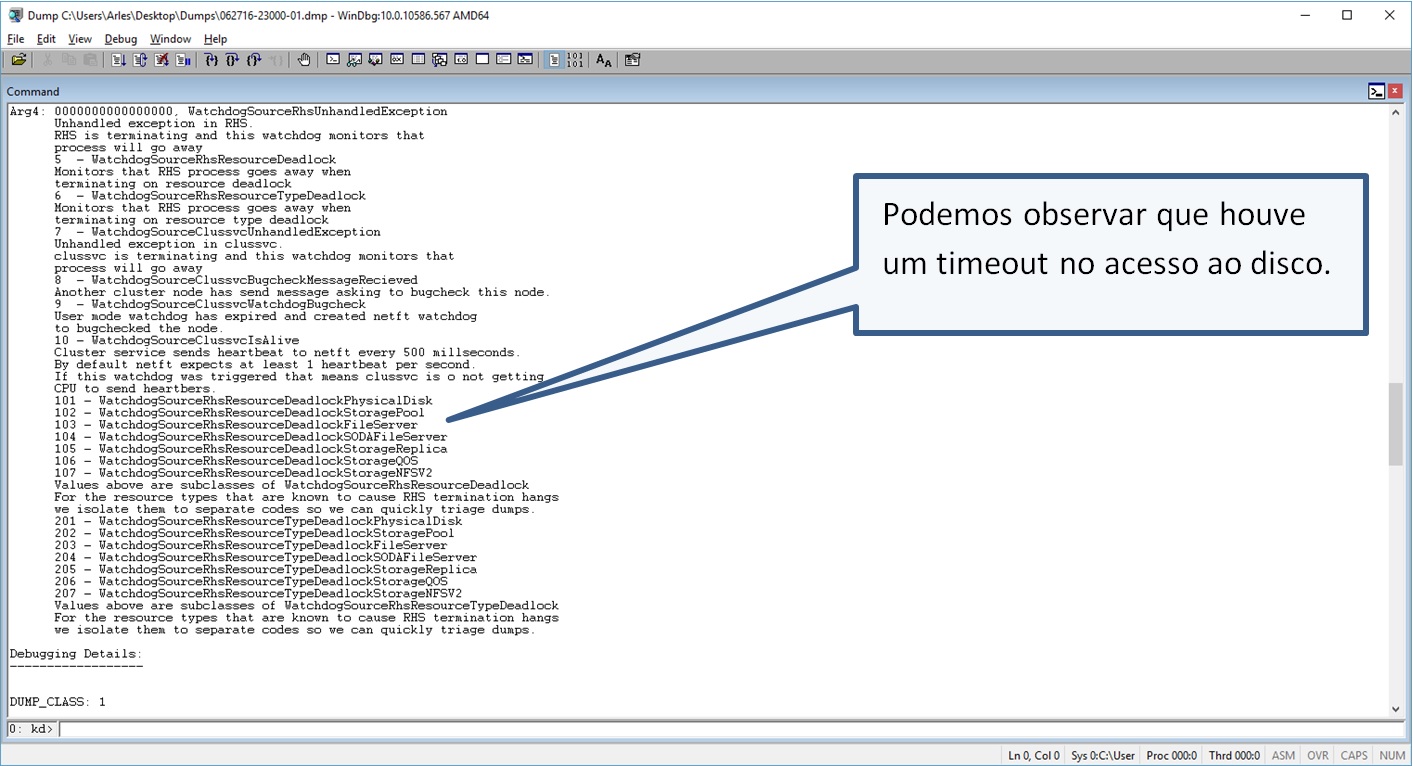Viewport: 1413px width, 766px height.
Task: Open the Edit menu
Action: (x=46, y=39)
